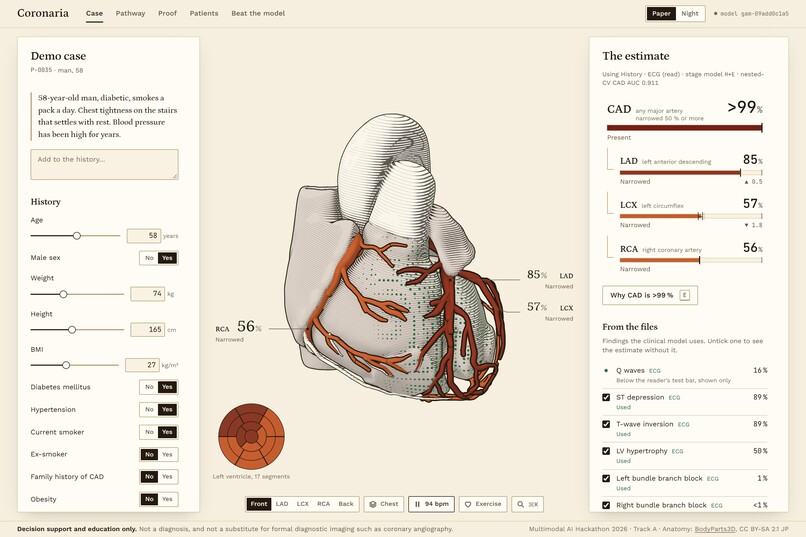Set Hypertension to No
Image resolution: width=806 pixels, height=537 pixels.
tap(149, 410)
